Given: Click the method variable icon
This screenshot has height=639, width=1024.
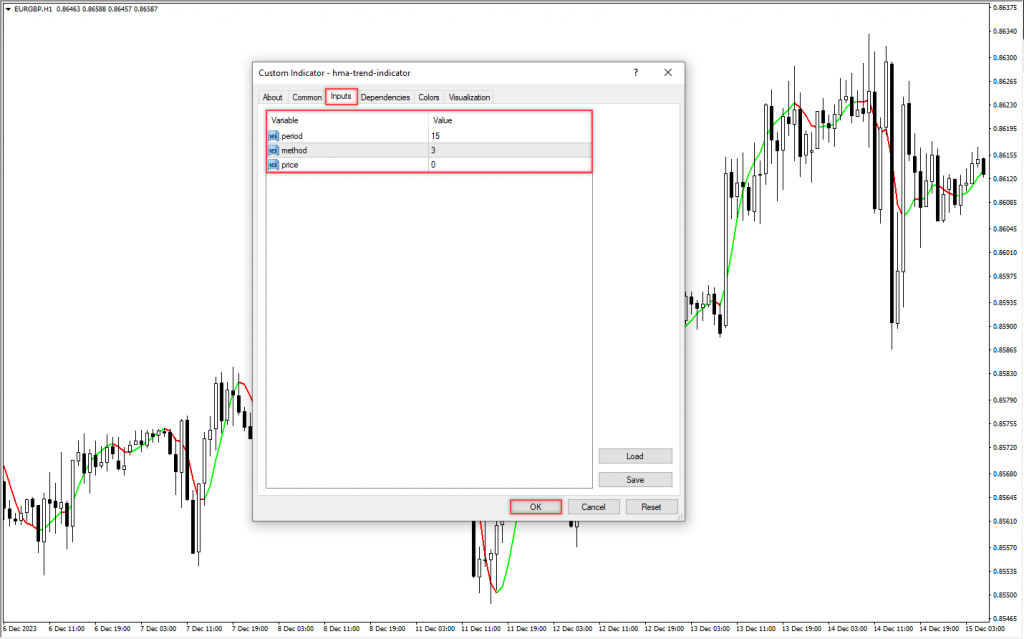Looking at the screenshot, I should 274,150.
